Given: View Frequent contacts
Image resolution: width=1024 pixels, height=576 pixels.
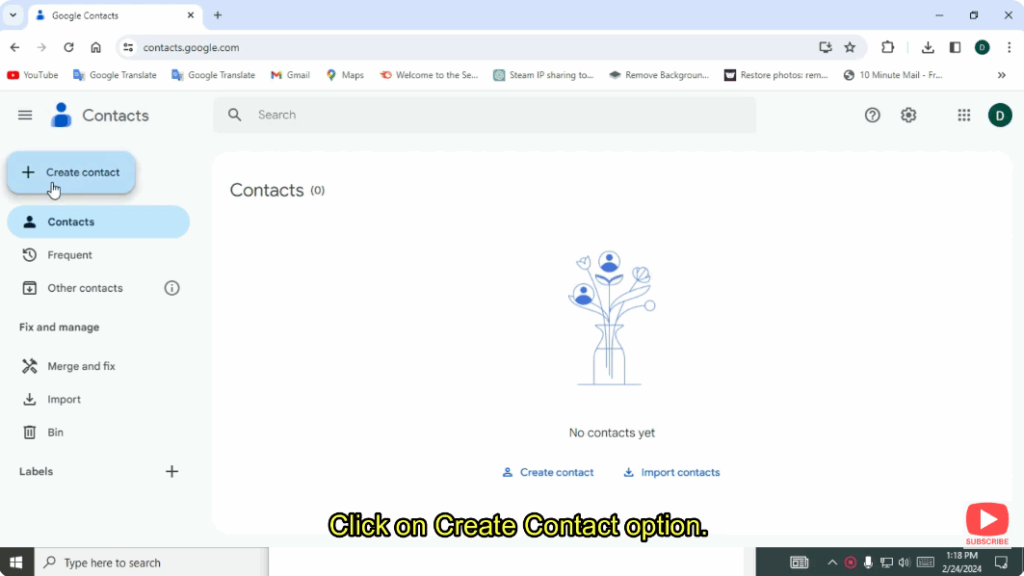Looking at the screenshot, I should [68, 254].
